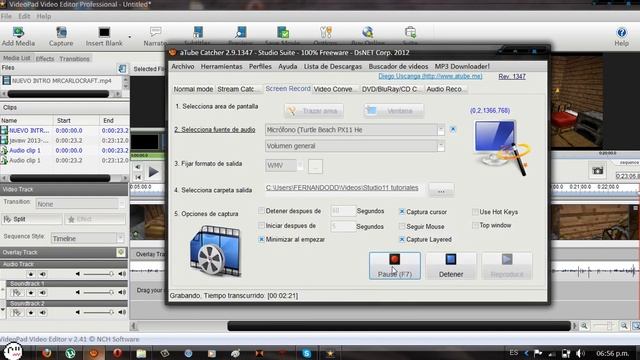Image resolution: width=640 pixels, height=360 pixels.
Task: Click the Soundtrack 2 volume slider
Action: [98, 312]
